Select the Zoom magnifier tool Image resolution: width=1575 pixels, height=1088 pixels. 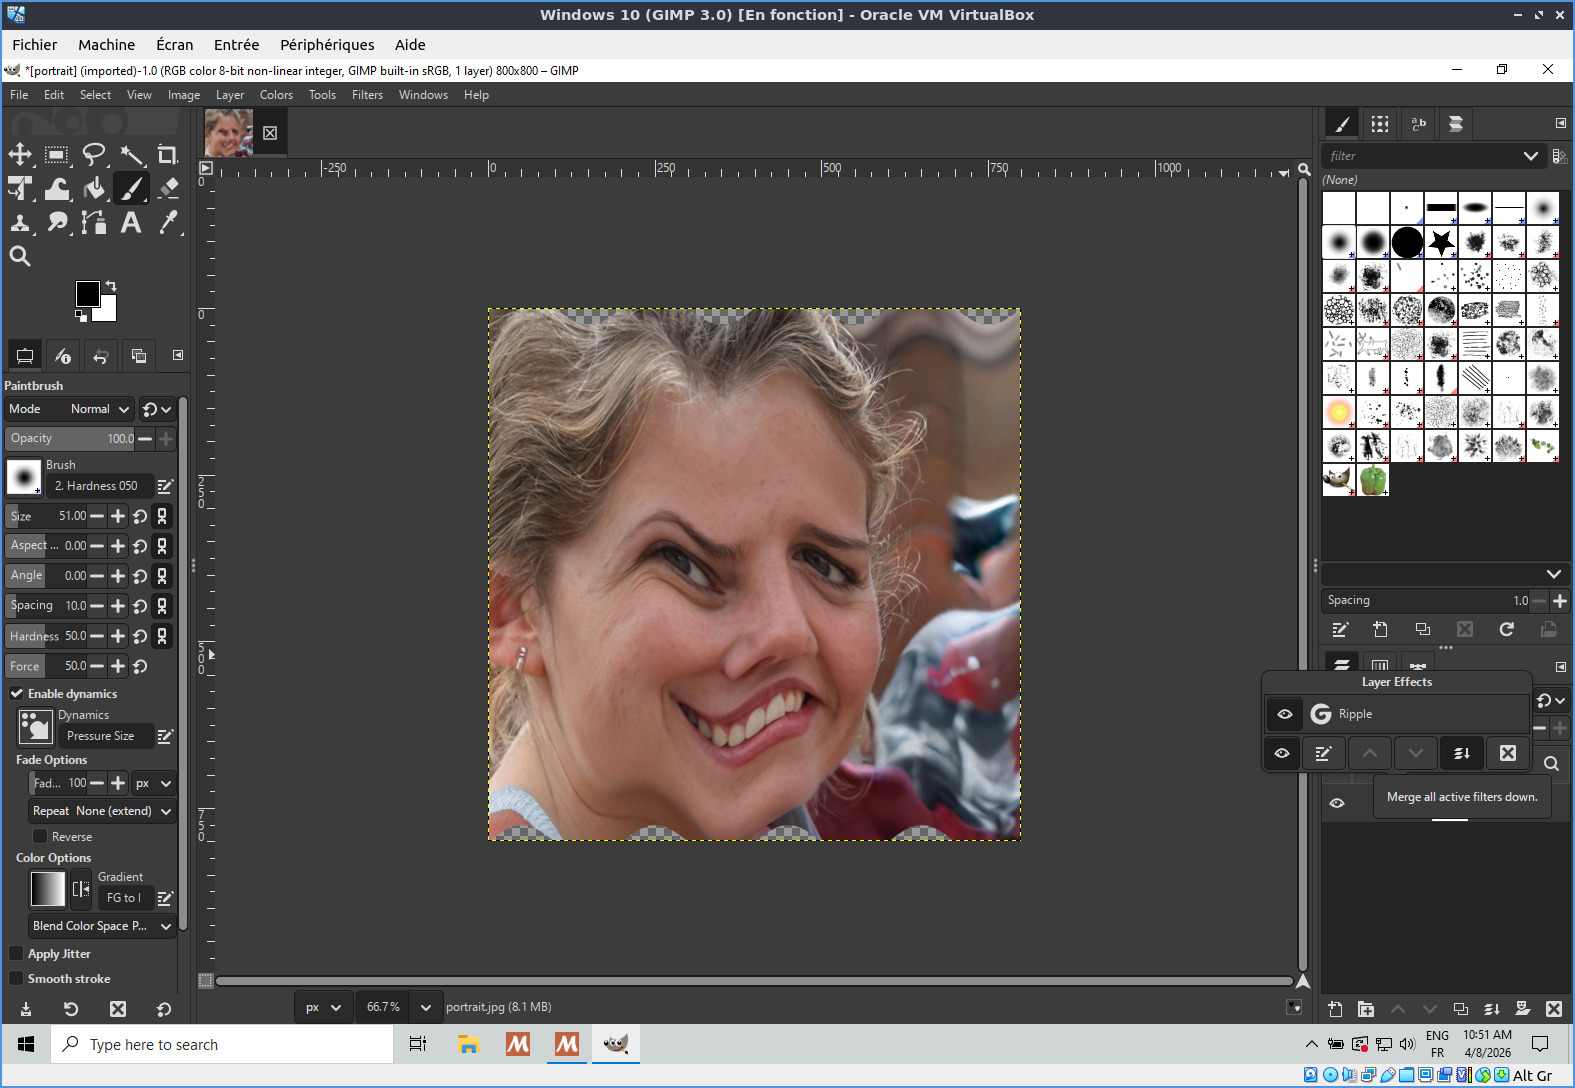click(x=20, y=256)
